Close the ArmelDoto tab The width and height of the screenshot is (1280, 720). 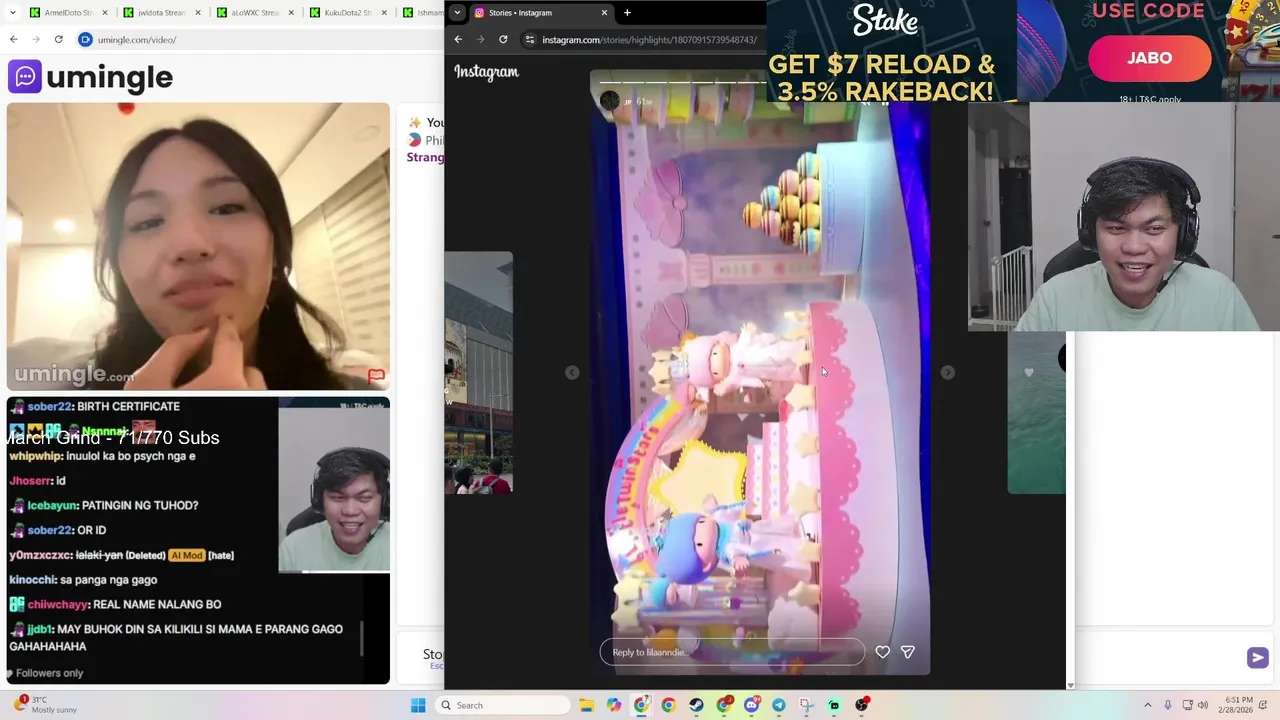[x=104, y=13]
